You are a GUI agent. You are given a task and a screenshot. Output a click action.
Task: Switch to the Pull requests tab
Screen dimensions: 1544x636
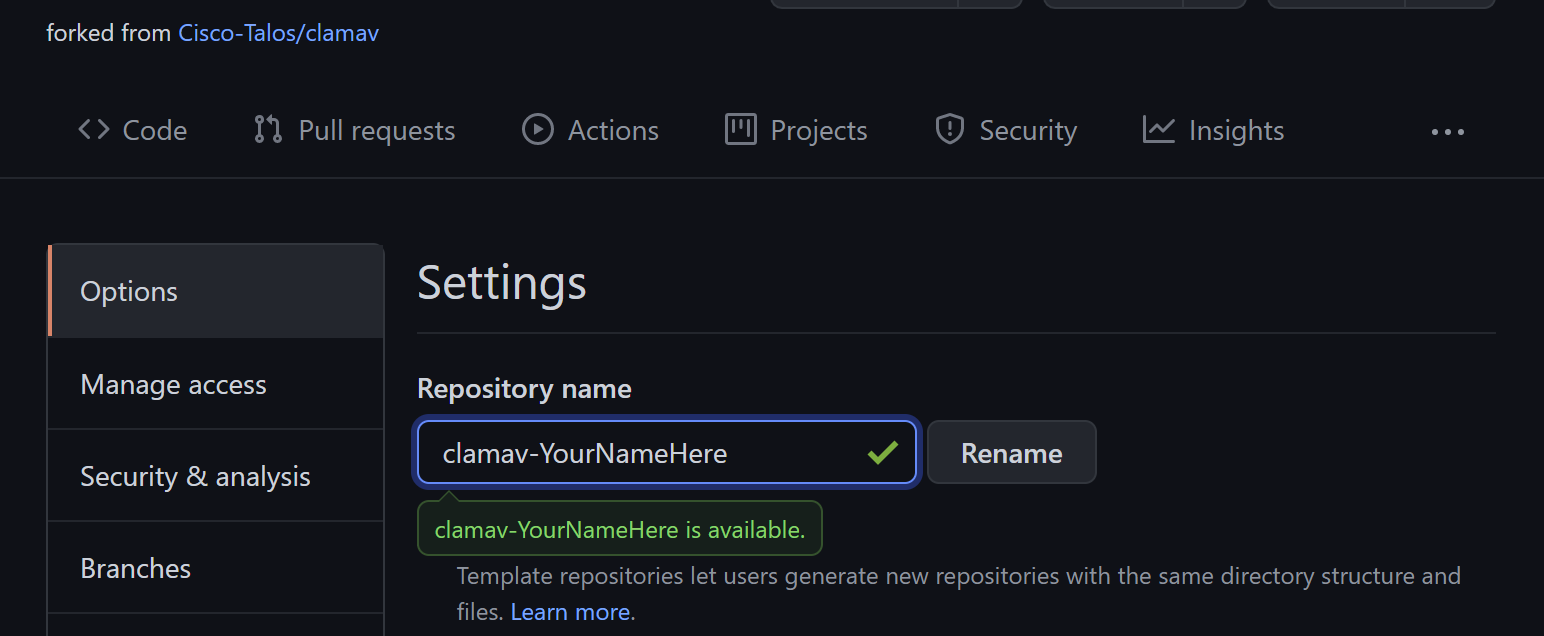[x=377, y=129]
